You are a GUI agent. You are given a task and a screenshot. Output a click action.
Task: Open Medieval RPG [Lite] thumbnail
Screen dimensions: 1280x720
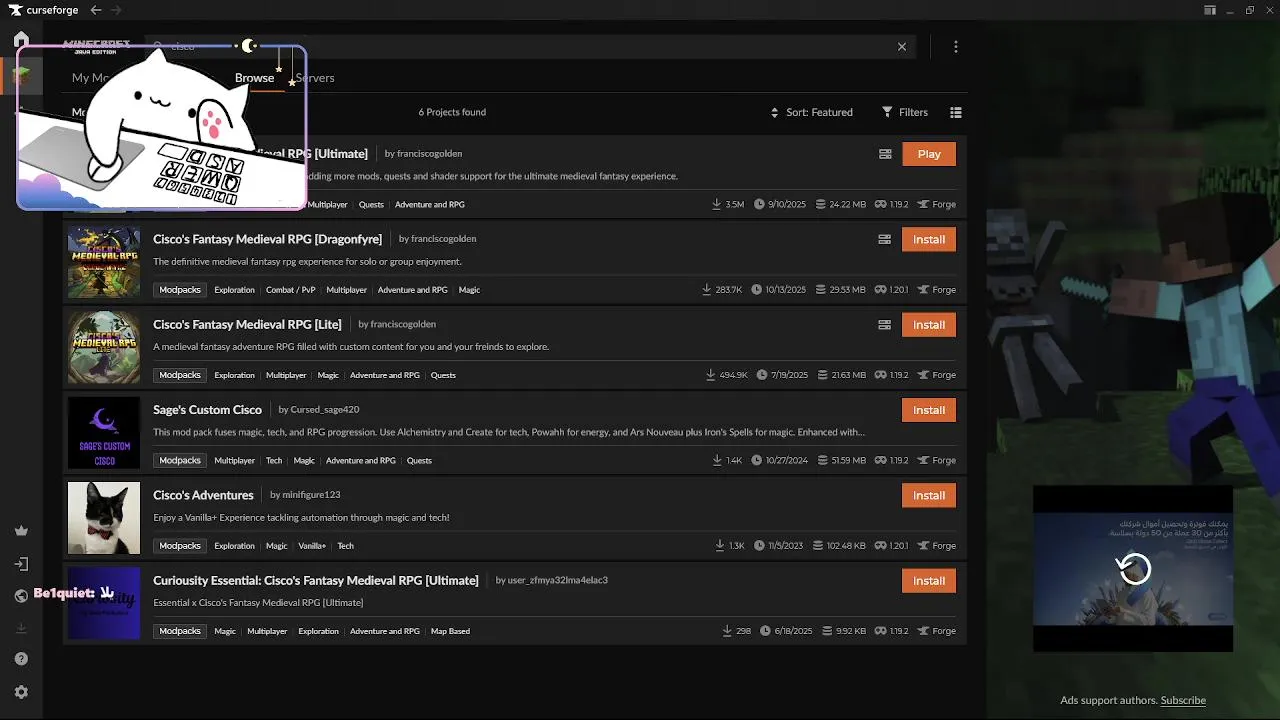click(104, 347)
